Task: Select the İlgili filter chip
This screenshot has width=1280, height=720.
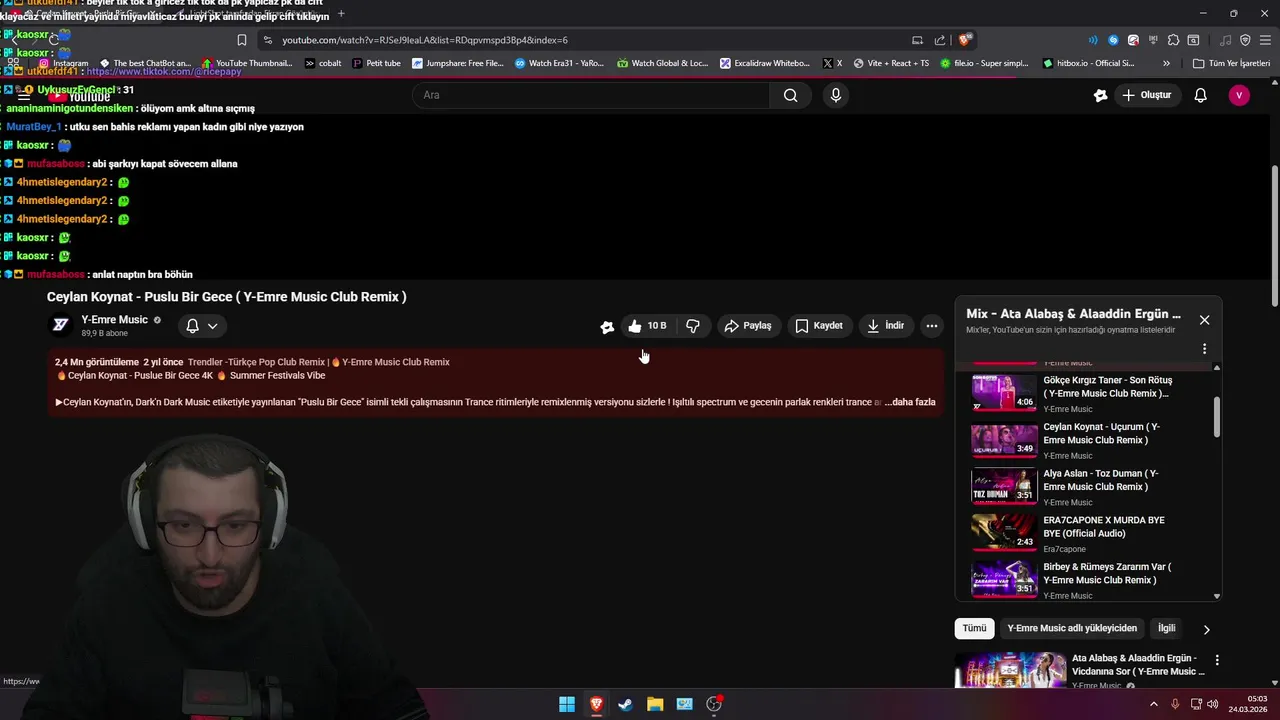Action: tap(1166, 628)
